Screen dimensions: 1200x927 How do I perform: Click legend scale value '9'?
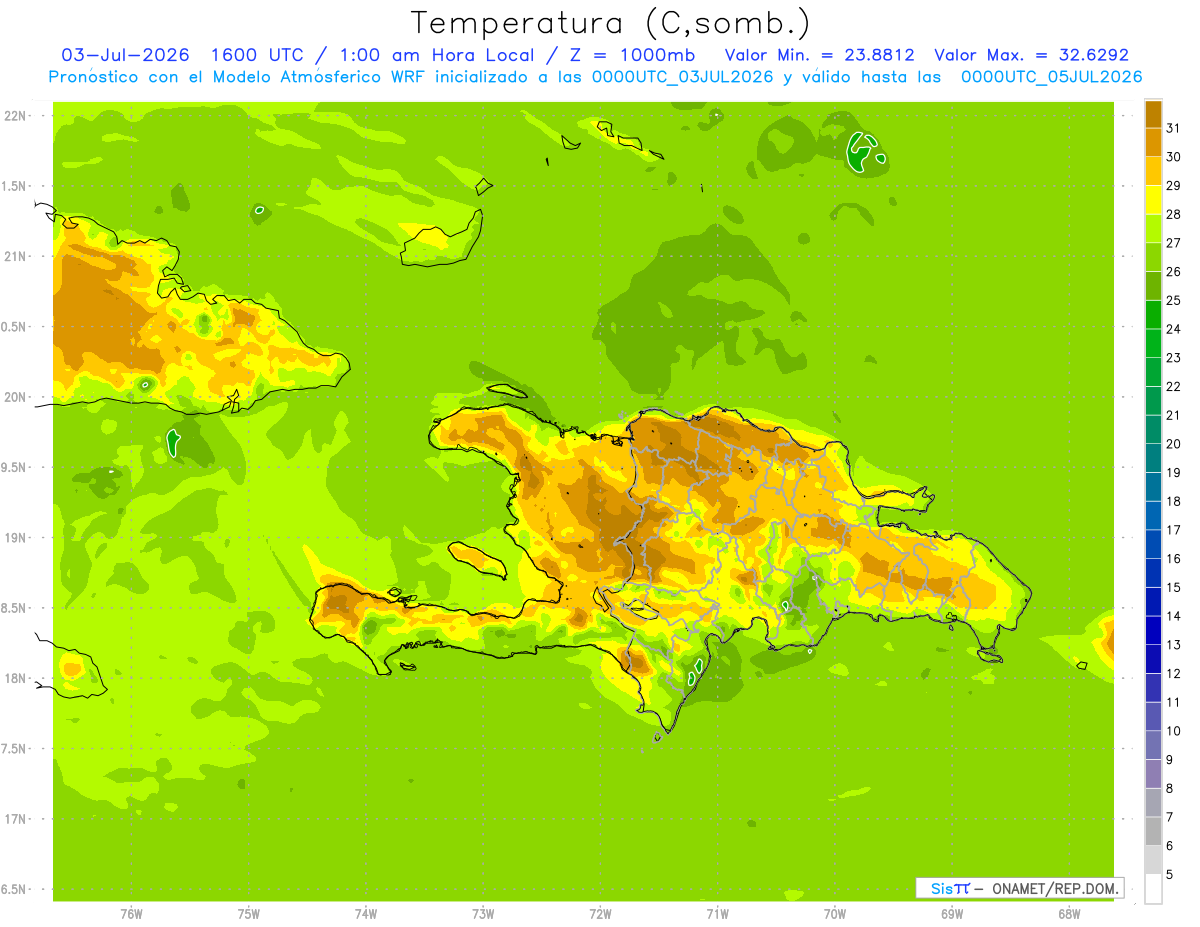pyautogui.click(x=1170, y=760)
